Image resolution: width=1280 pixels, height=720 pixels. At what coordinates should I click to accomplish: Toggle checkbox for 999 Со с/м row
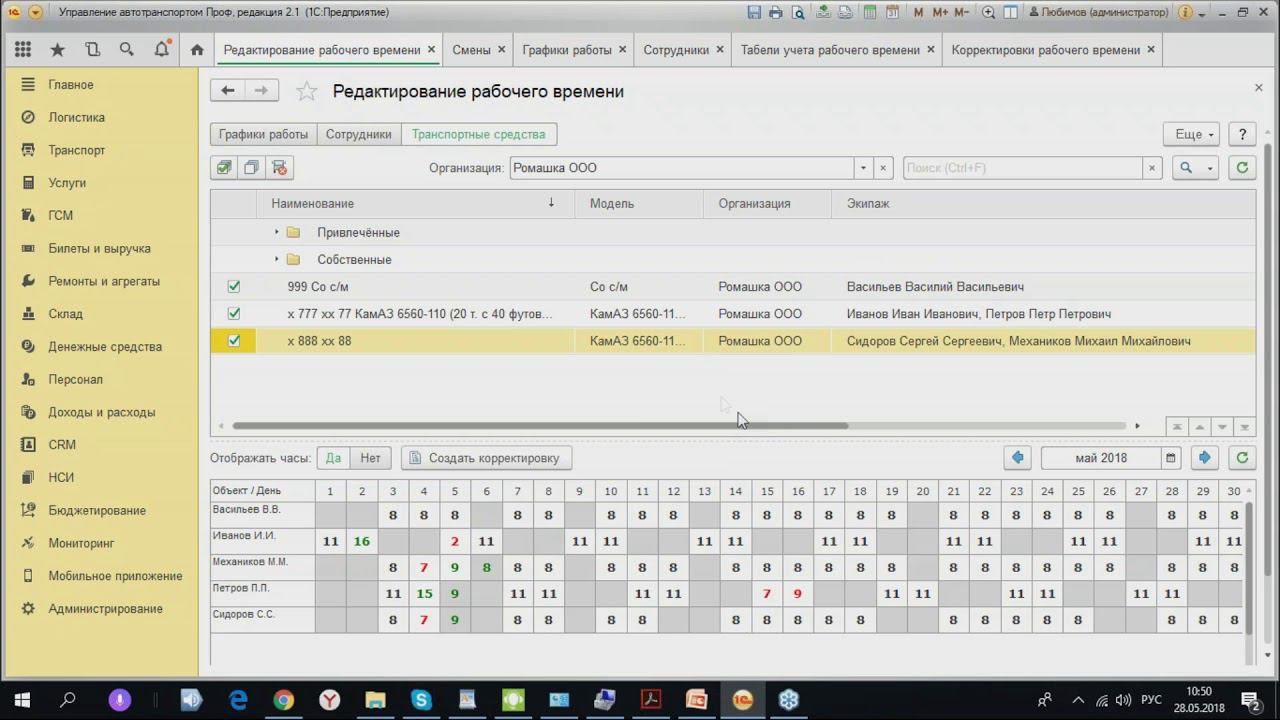(234, 287)
